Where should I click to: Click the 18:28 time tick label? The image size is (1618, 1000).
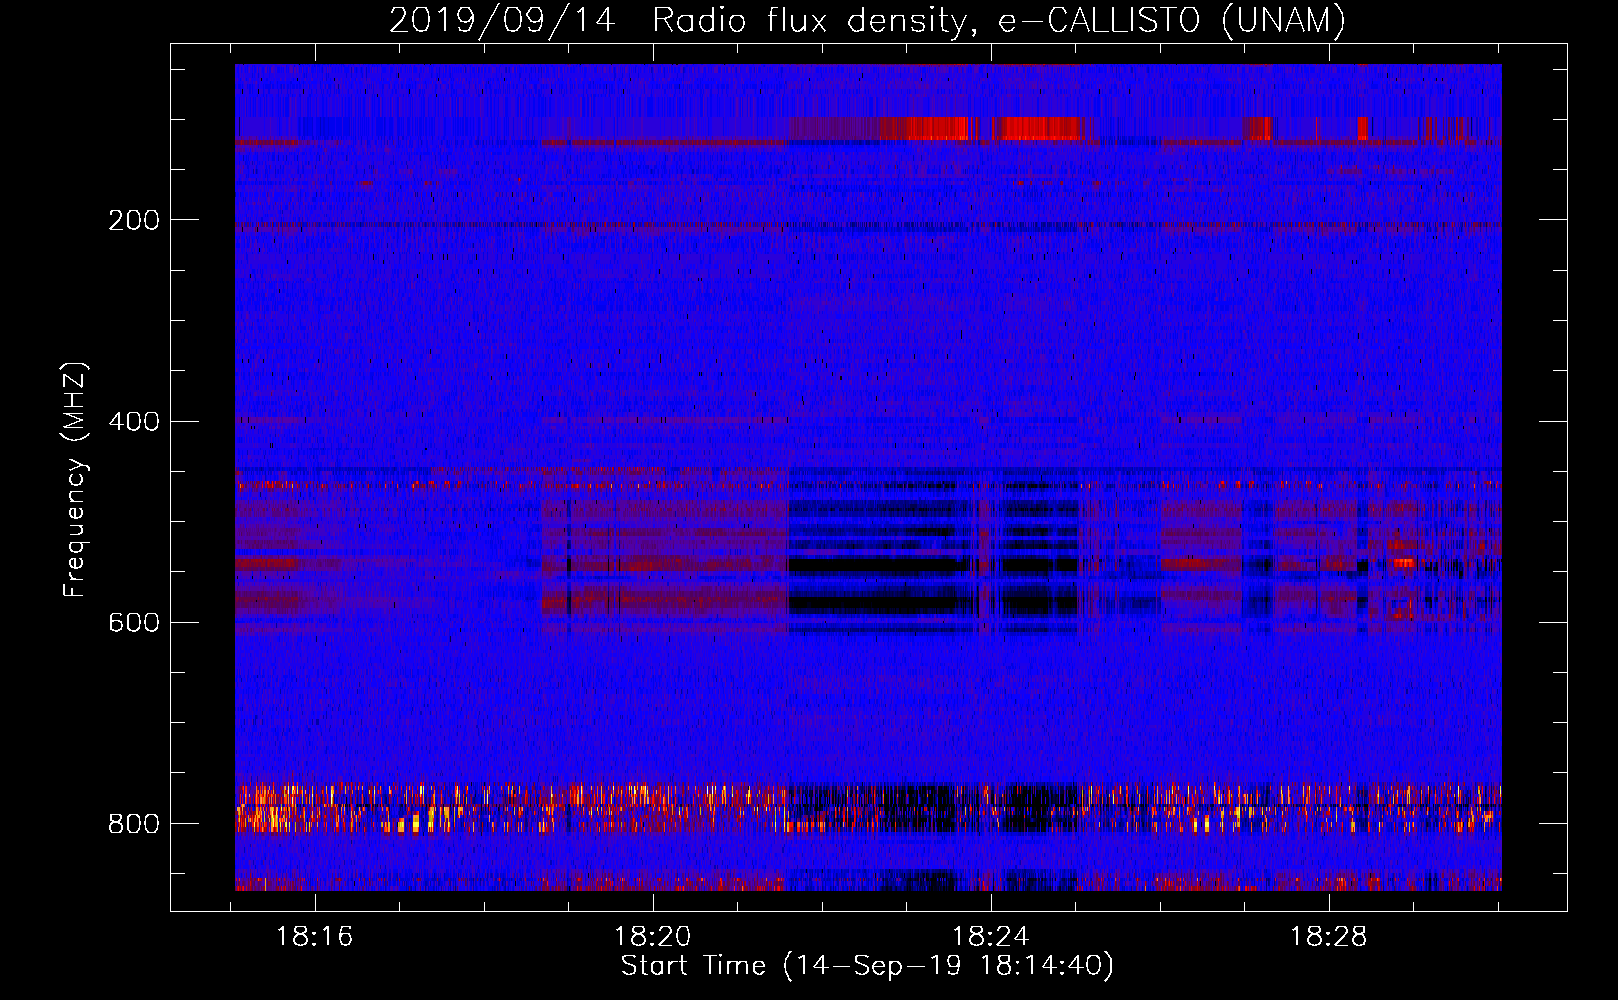click(1329, 937)
